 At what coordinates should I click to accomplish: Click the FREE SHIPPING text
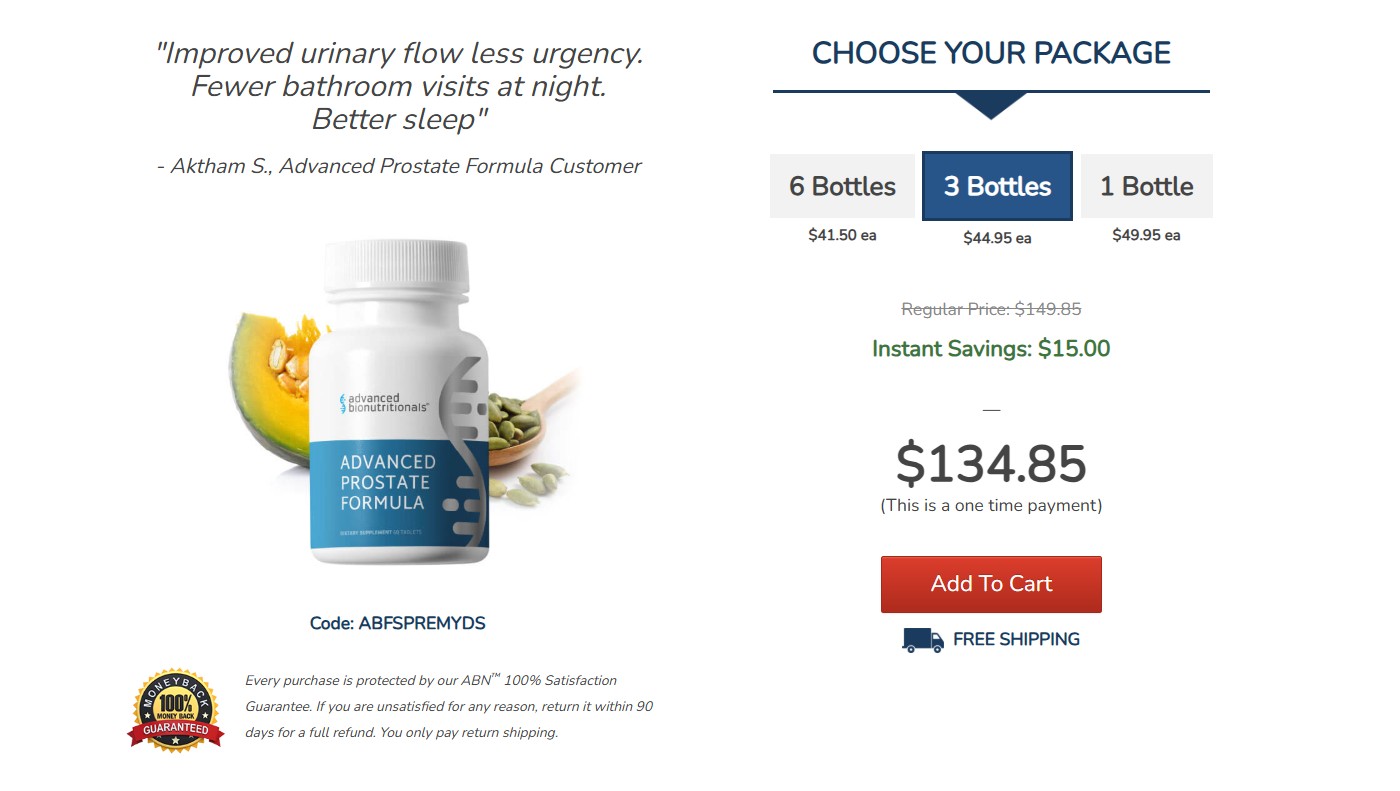tap(1016, 639)
